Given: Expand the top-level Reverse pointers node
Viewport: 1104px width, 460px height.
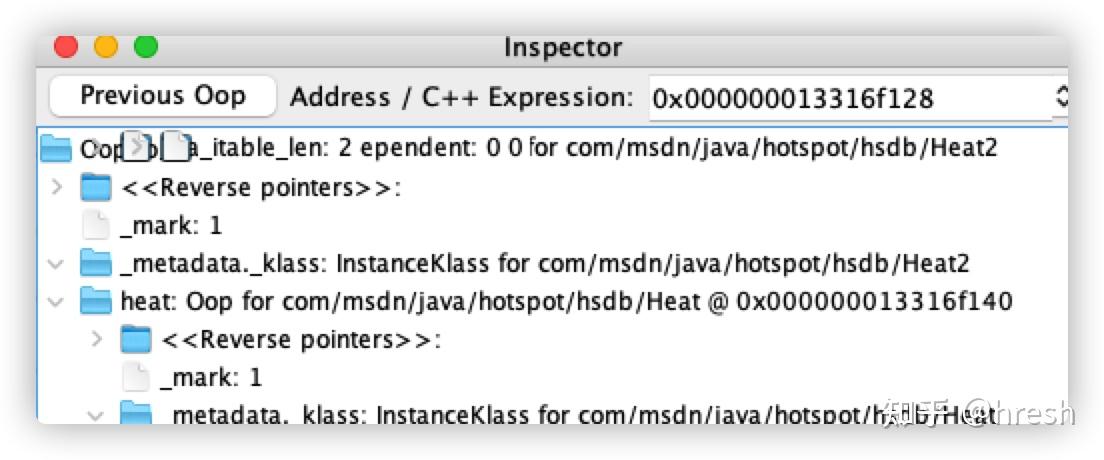Looking at the screenshot, I should (x=58, y=187).
